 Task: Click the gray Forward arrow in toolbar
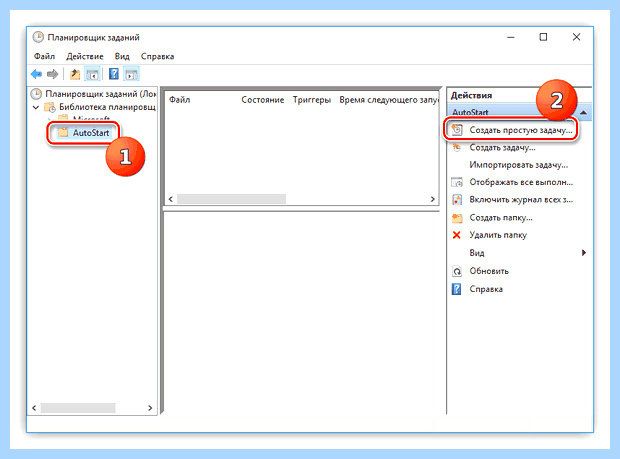coord(52,74)
